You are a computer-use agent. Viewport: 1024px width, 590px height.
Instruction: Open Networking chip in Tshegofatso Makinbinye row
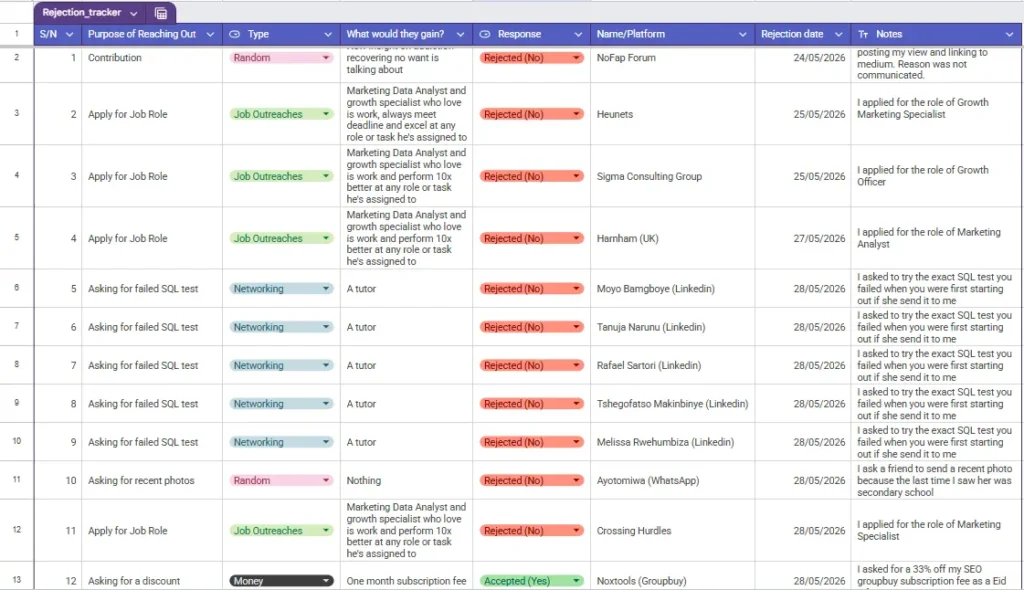pyautogui.click(x=281, y=404)
